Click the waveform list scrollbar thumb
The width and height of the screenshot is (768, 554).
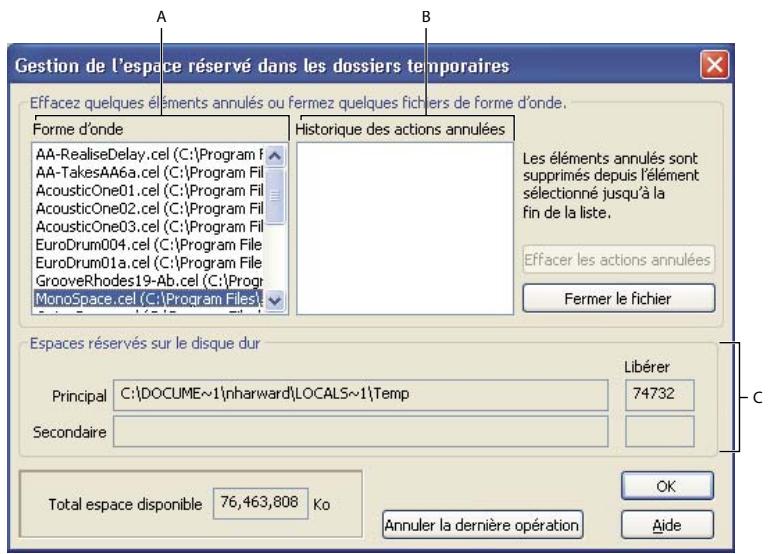click(275, 195)
